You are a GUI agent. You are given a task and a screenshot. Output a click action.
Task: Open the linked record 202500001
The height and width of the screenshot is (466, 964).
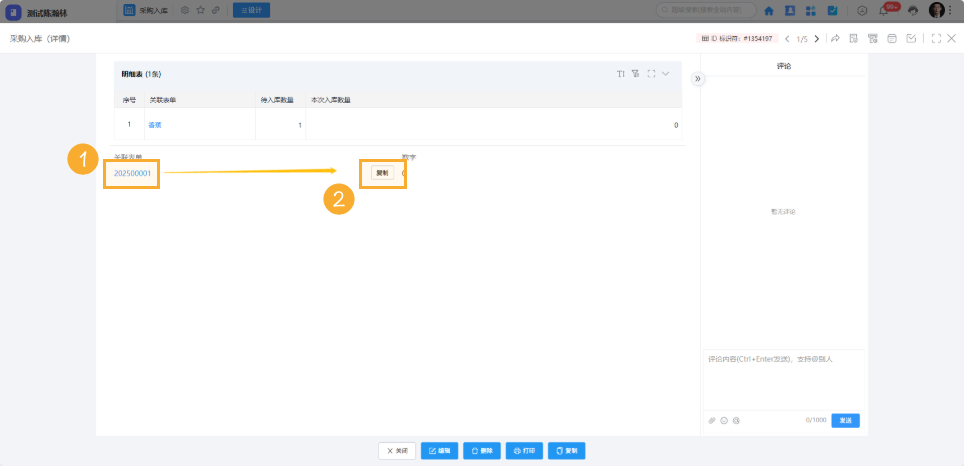(132, 173)
